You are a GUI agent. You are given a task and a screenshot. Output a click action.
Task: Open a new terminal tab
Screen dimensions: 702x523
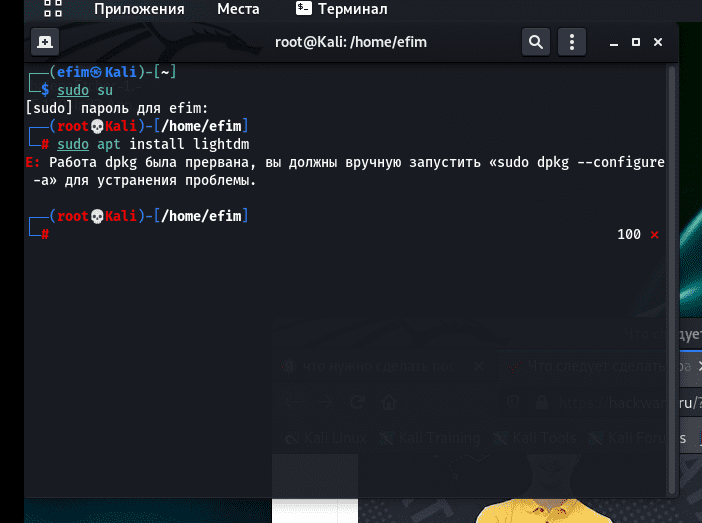click(45, 42)
